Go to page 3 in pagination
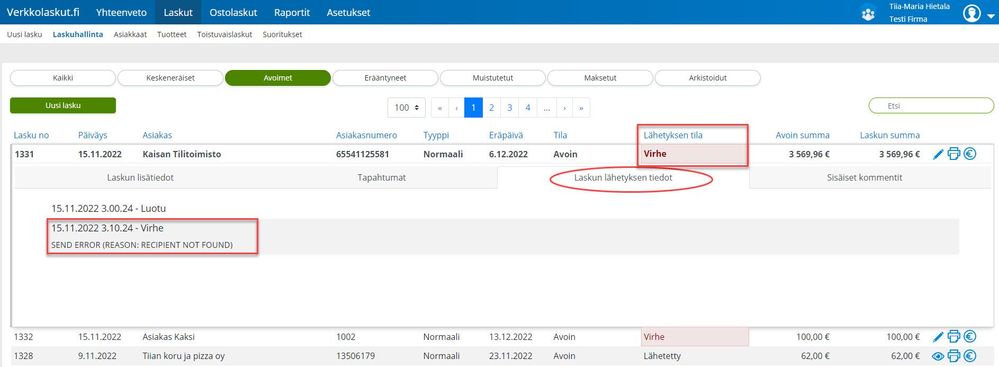The width and height of the screenshot is (999, 367). click(x=510, y=108)
